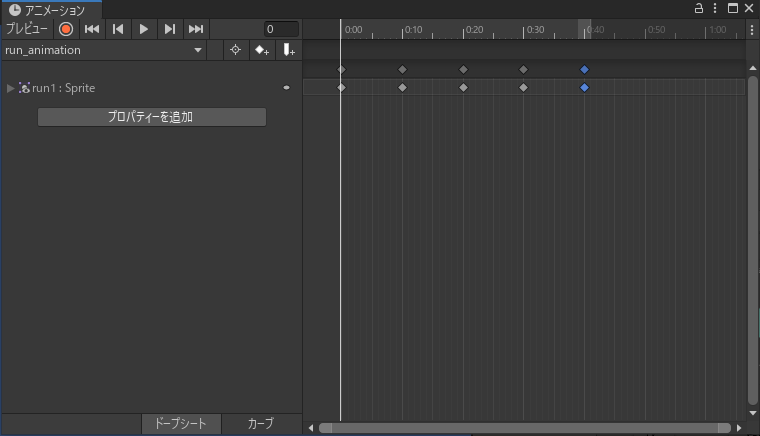Open the window's three-dot context menu
760x436 pixels.
click(715, 8)
